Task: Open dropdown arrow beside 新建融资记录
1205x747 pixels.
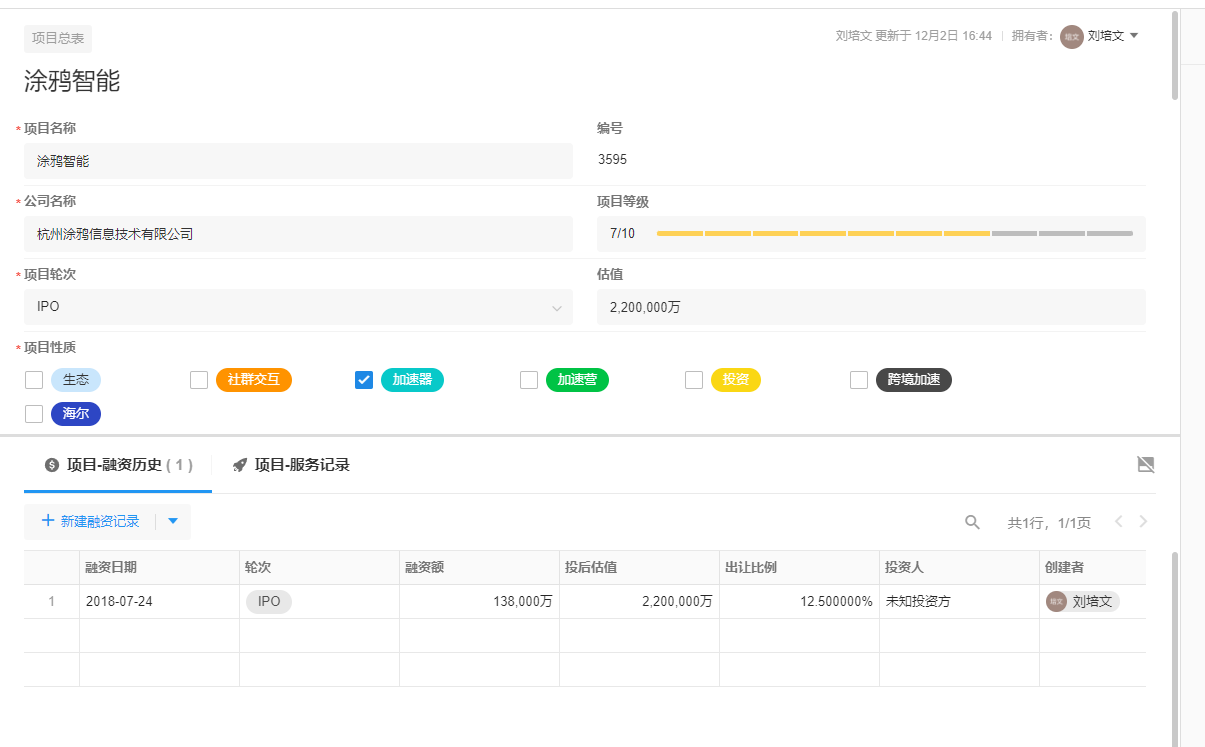Action: (x=173, y=521)
